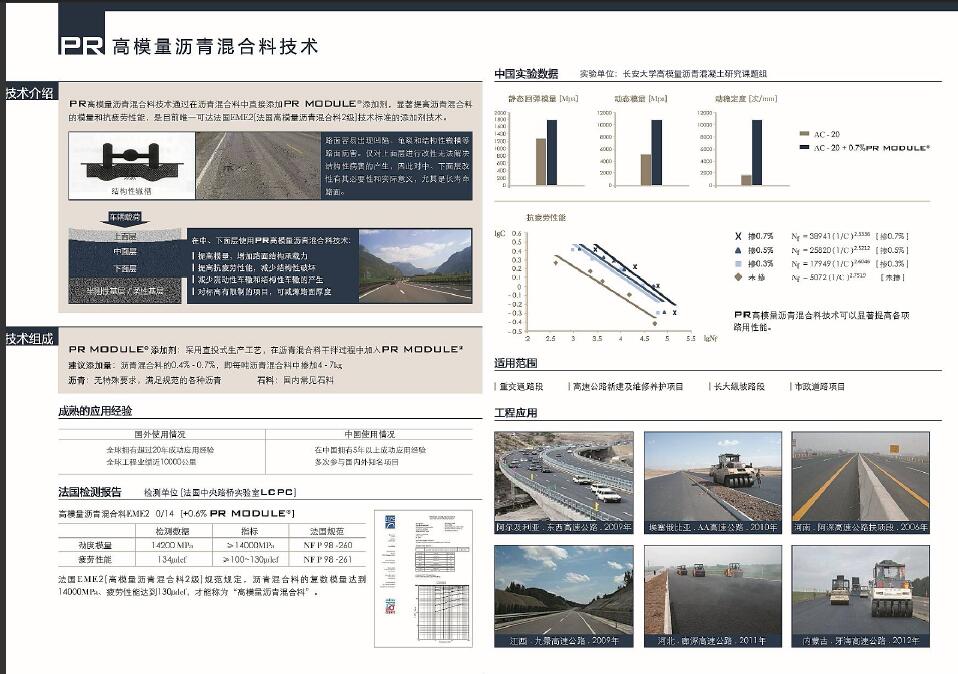
Task: Open the 江西 九景高速公路 2009年 photo
Action: click(564, 596)
